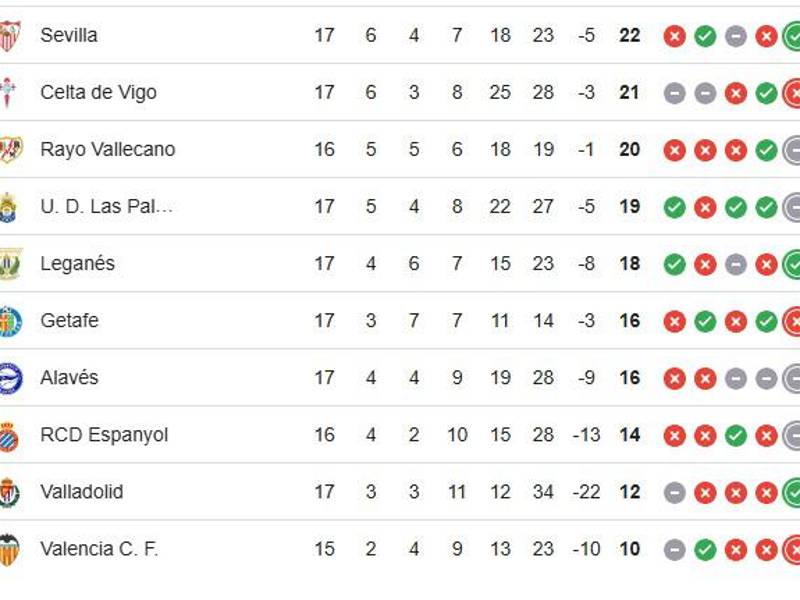
Task: Click Celta de Vigo's draw form indicator
Action: 674,92
